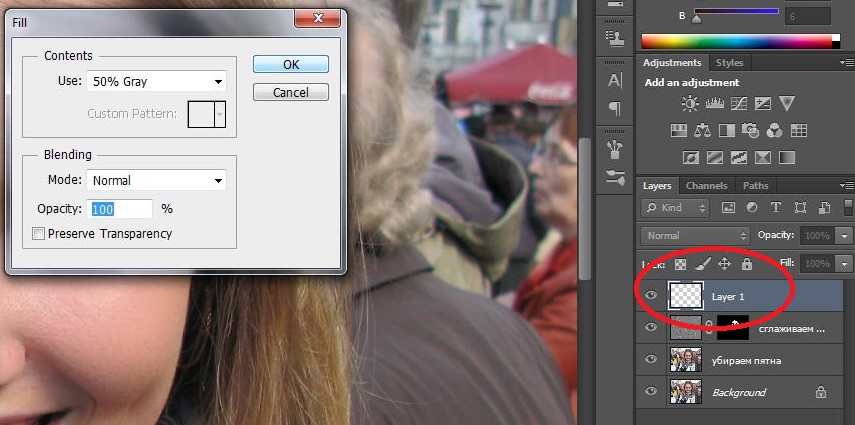Toggle lock position
The image size is (855, 425).
724,265
